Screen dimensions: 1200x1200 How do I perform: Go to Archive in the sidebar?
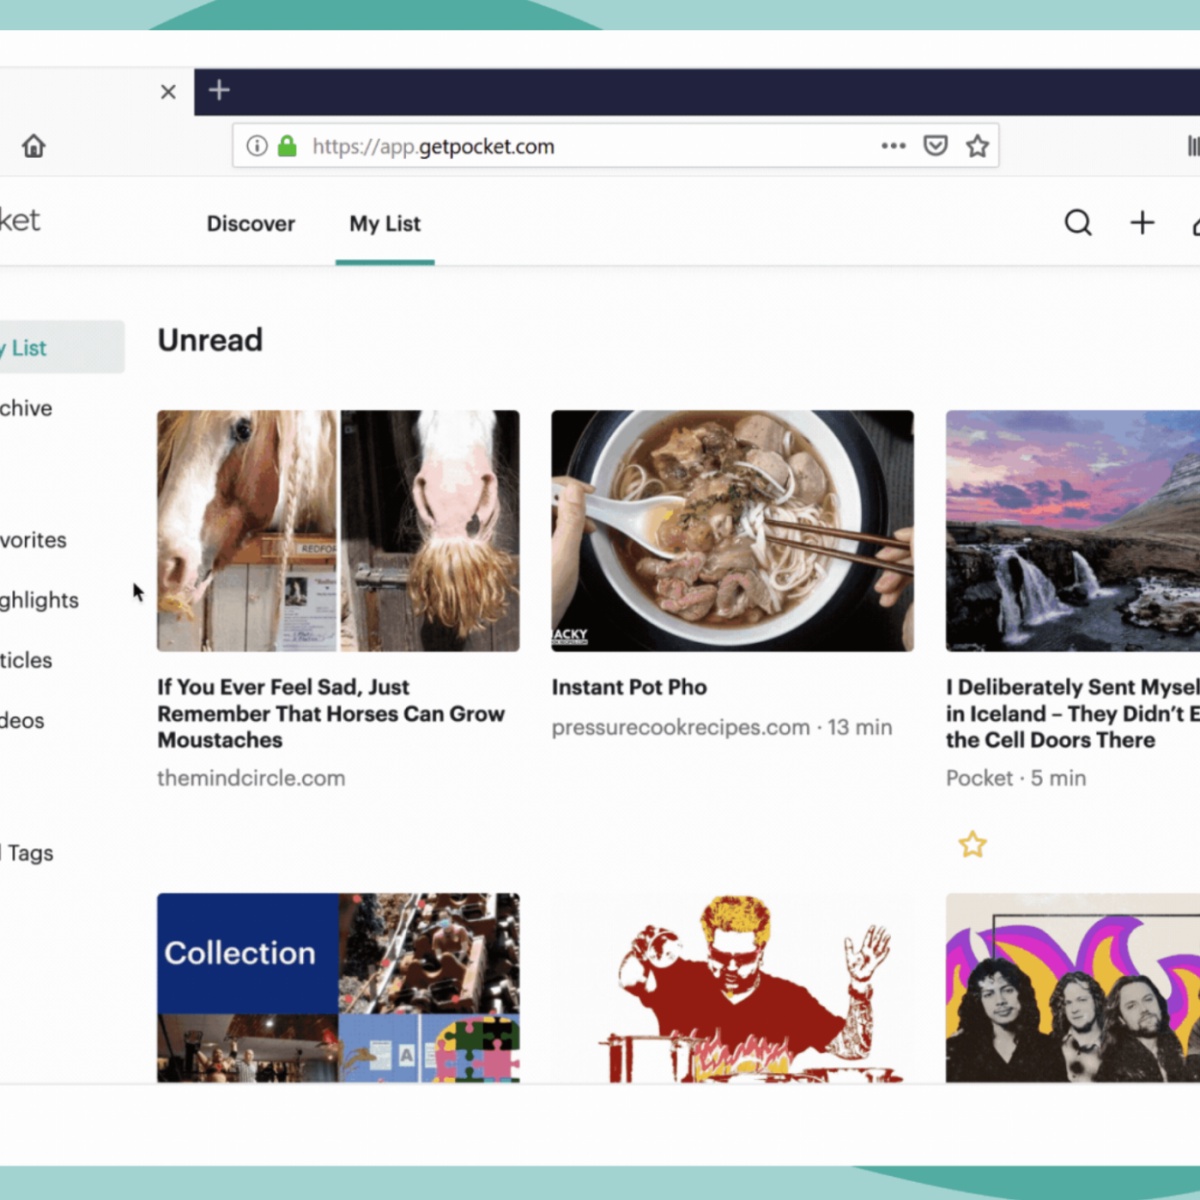[26, 408]
